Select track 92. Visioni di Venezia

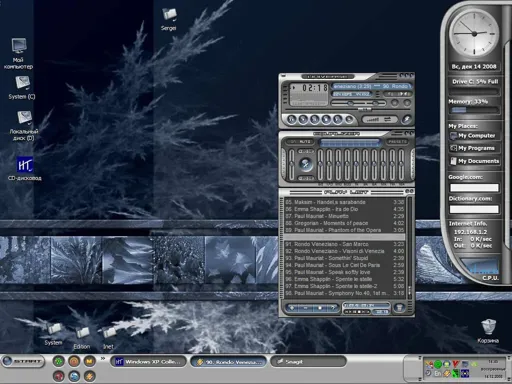[x=344, y=251]
